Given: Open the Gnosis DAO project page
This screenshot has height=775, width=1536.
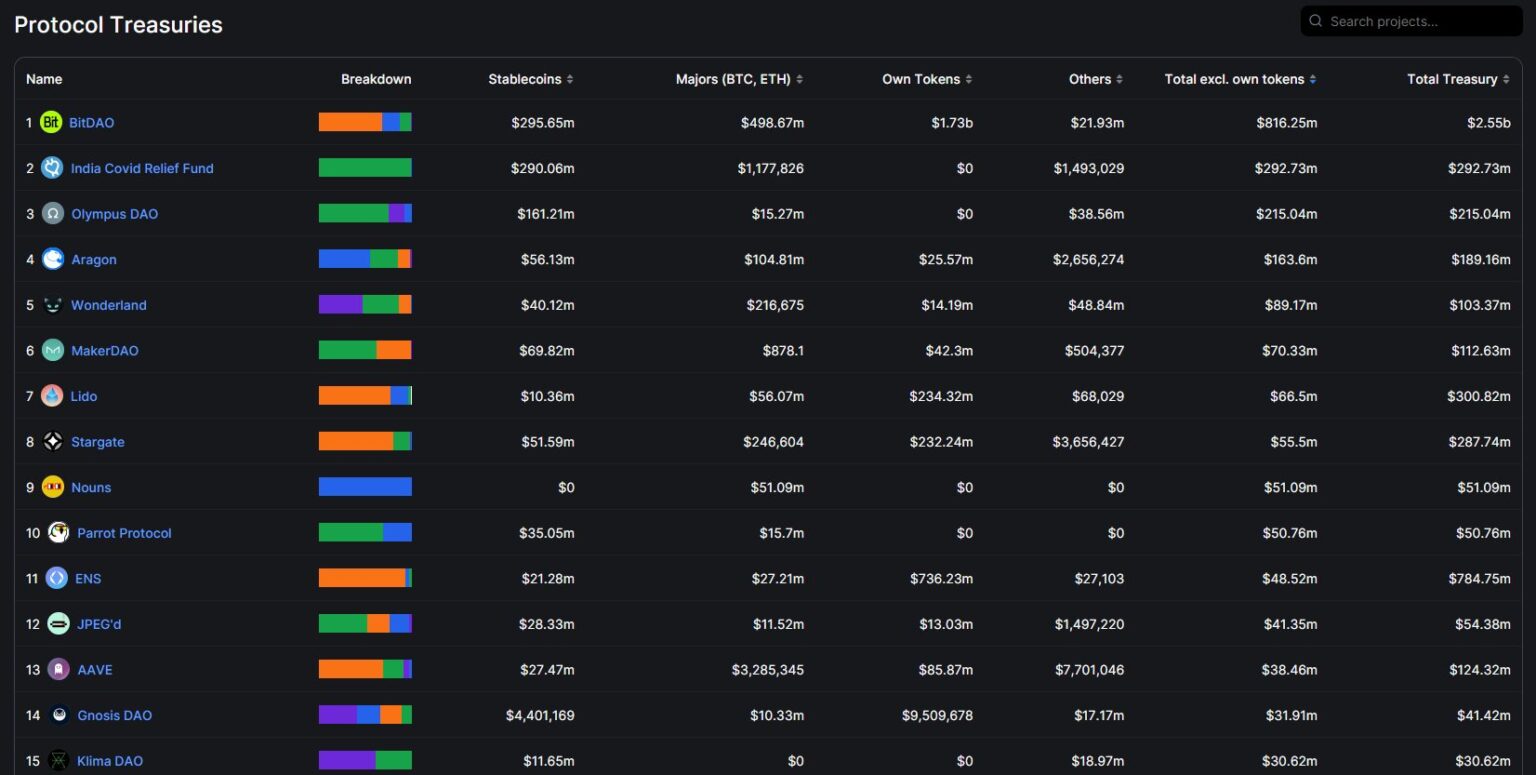Looking at the screenshot, I should click(114, 715).
